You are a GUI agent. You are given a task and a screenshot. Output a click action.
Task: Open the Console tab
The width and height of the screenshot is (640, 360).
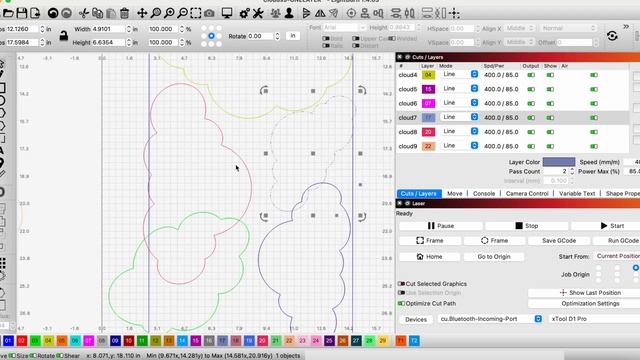(484, 193)
